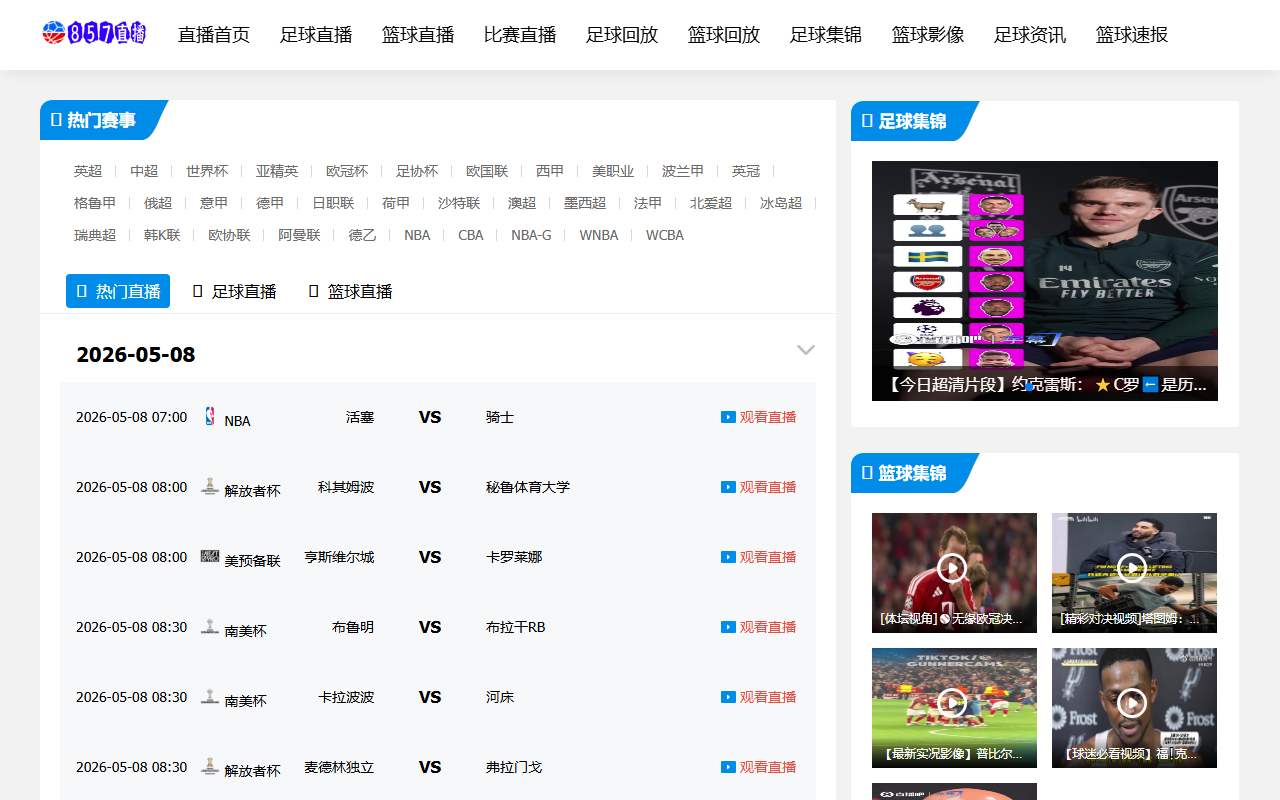1280x800 pixels.
Task: Open 足球回放 in top navigation
Action: coord(622,35)
